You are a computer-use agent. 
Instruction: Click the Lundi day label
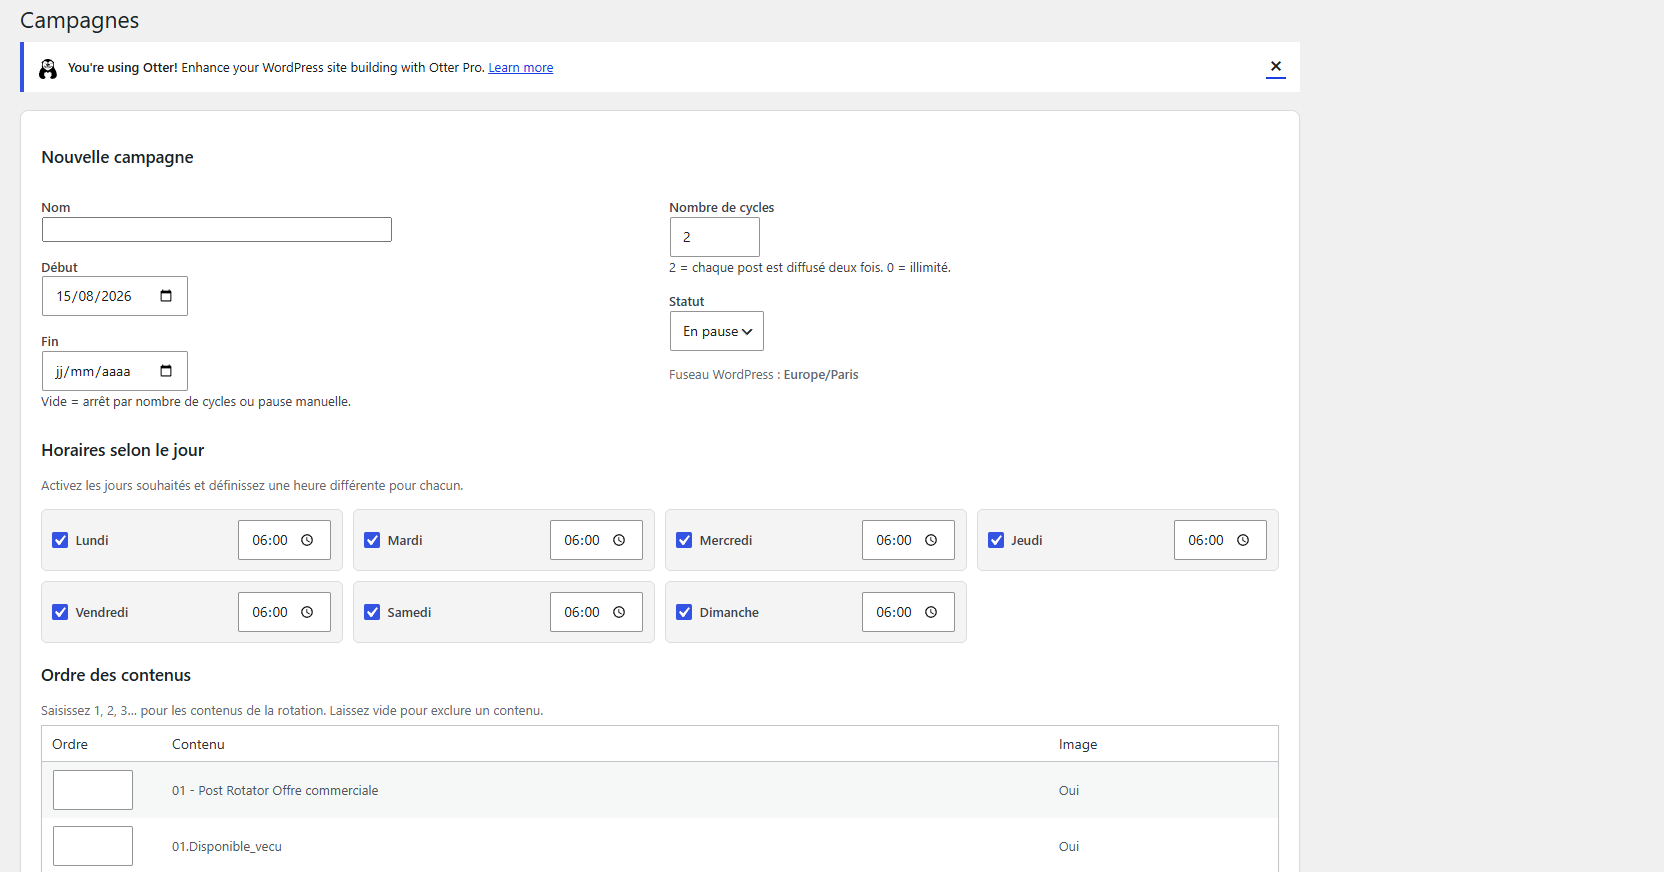92,540
